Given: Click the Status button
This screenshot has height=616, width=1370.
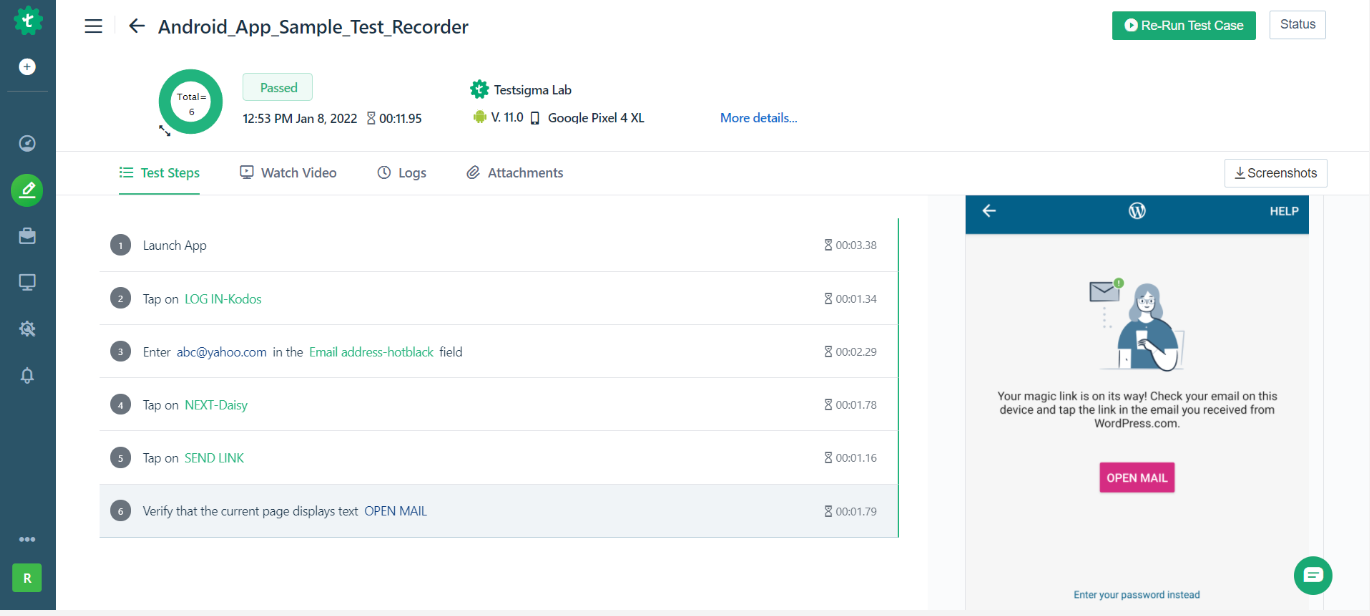Looking at the screenshot, I should point(1297,25).
